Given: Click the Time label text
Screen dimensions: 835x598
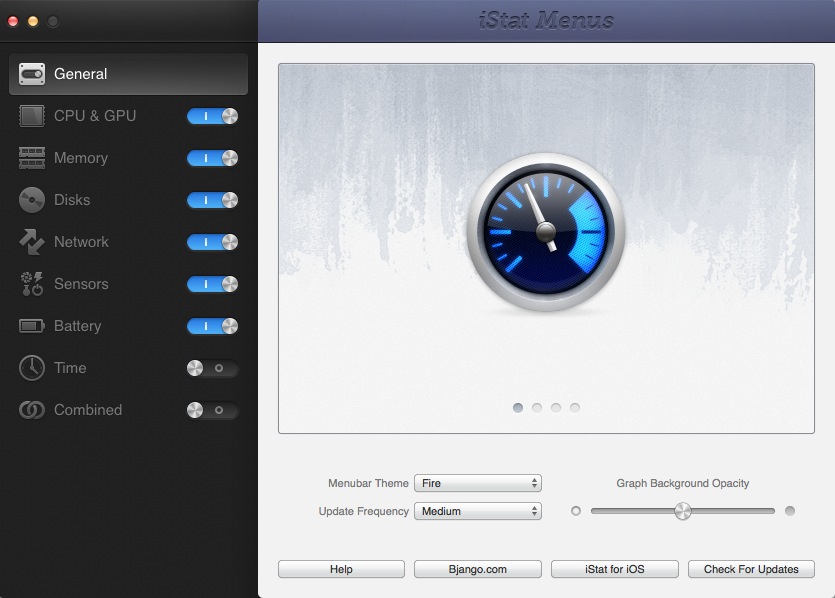Looking at the screenshot, I should click(70, 368).
